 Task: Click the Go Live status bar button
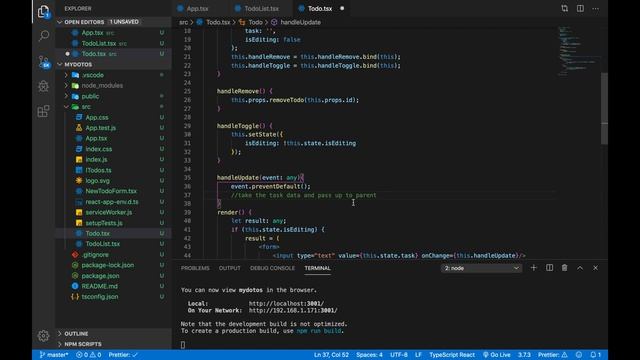(496, 355)
